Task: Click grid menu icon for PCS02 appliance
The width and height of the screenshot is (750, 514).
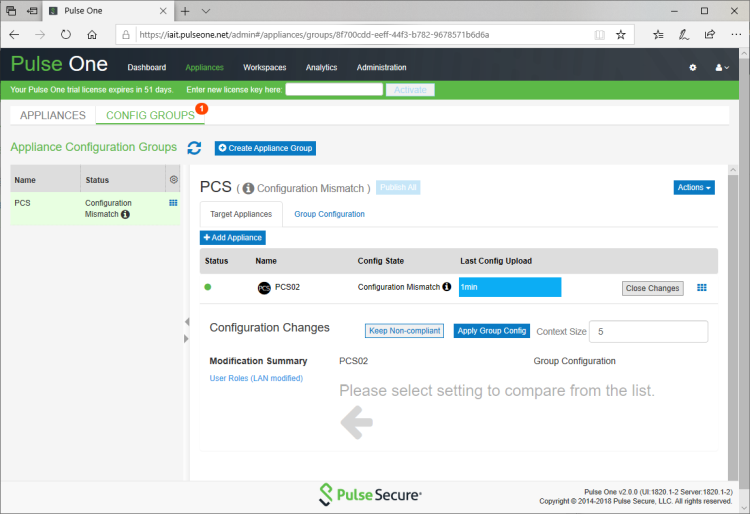Action: click(x=702, y=288)
